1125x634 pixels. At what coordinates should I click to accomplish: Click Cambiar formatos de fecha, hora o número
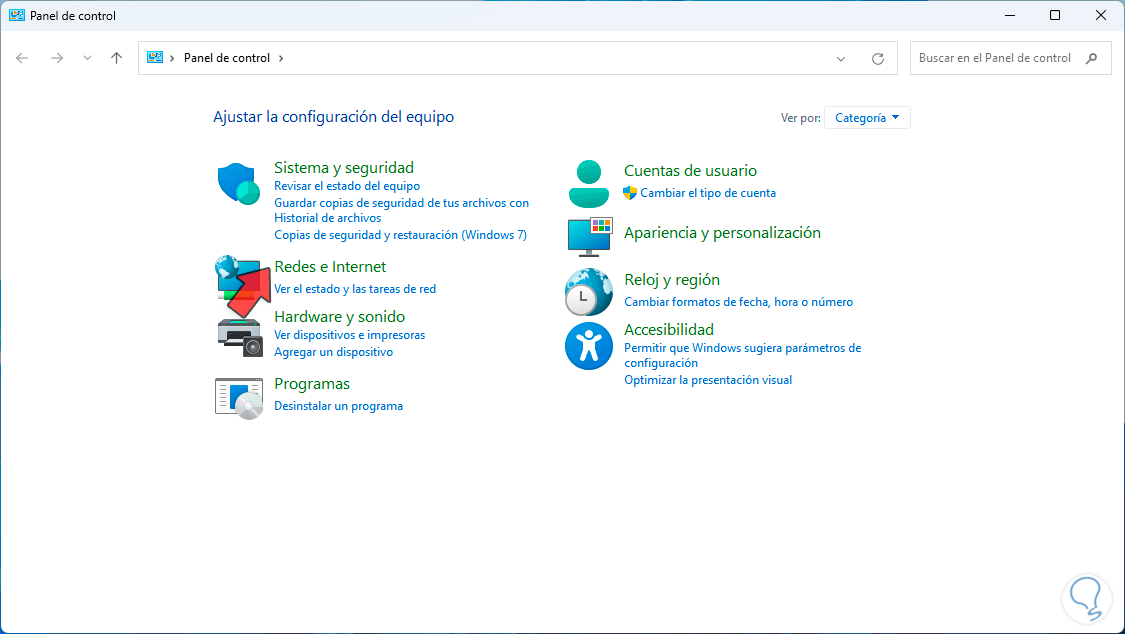click(x=738, y=302)
